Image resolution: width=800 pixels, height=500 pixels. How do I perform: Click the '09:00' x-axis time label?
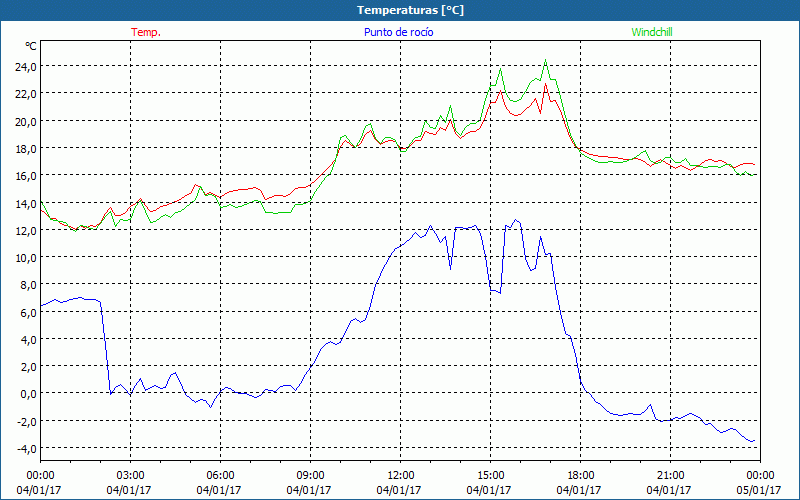point(310,476)
